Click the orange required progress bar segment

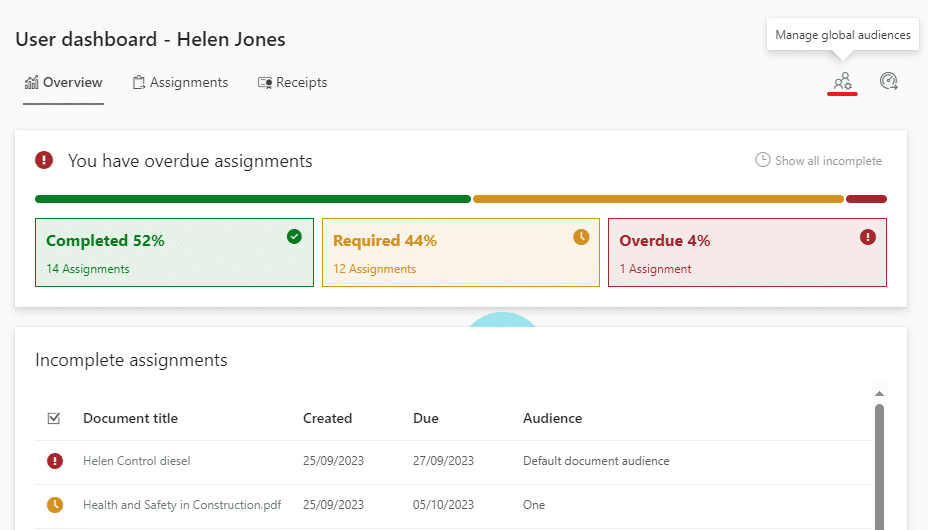(658, 199)
